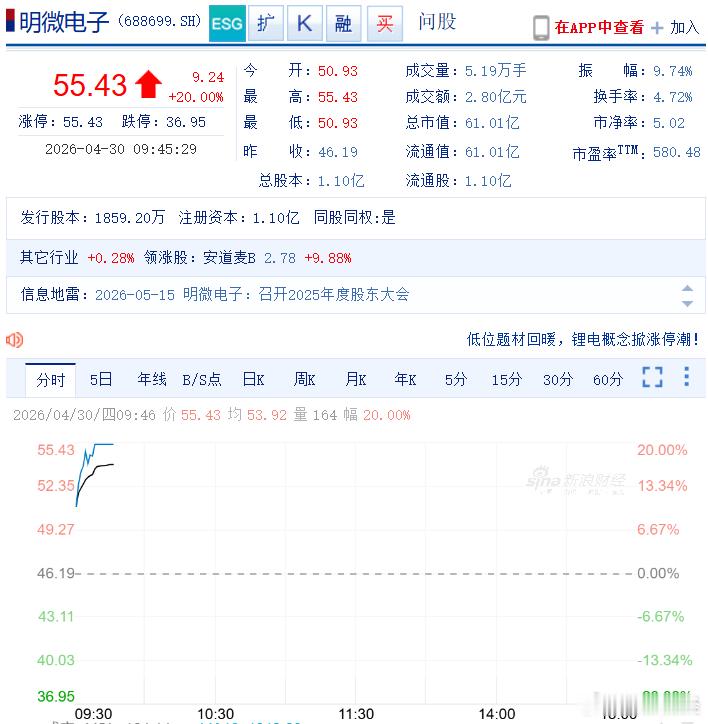
Task: Click the 总市值 value 61.01亿
Action: (492, 123)
